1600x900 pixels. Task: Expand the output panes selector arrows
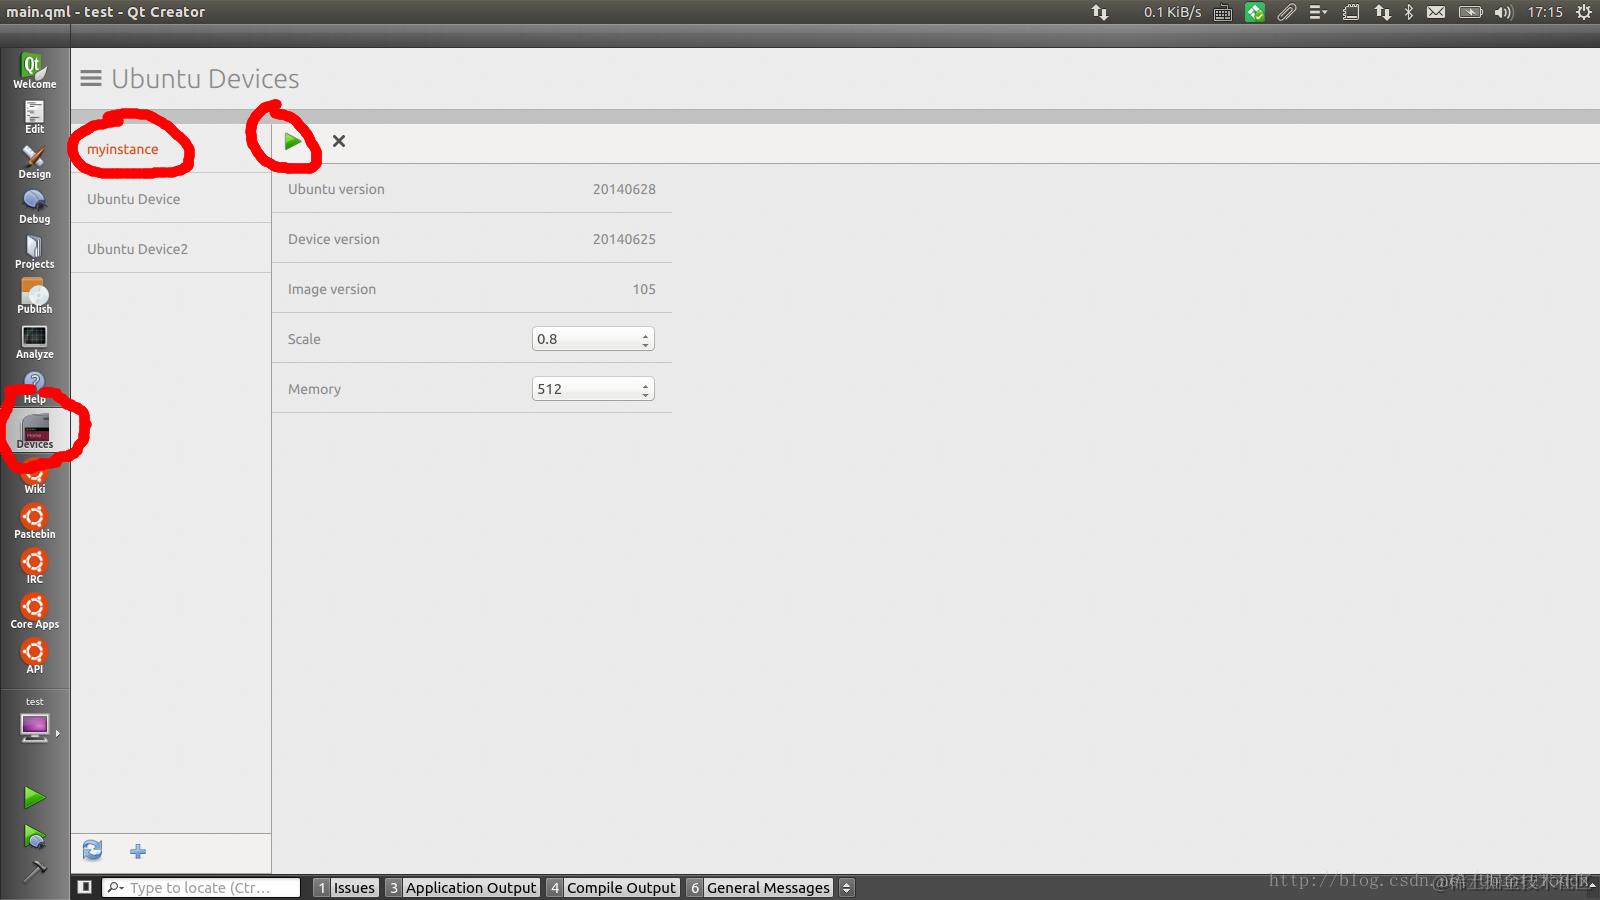847,887
